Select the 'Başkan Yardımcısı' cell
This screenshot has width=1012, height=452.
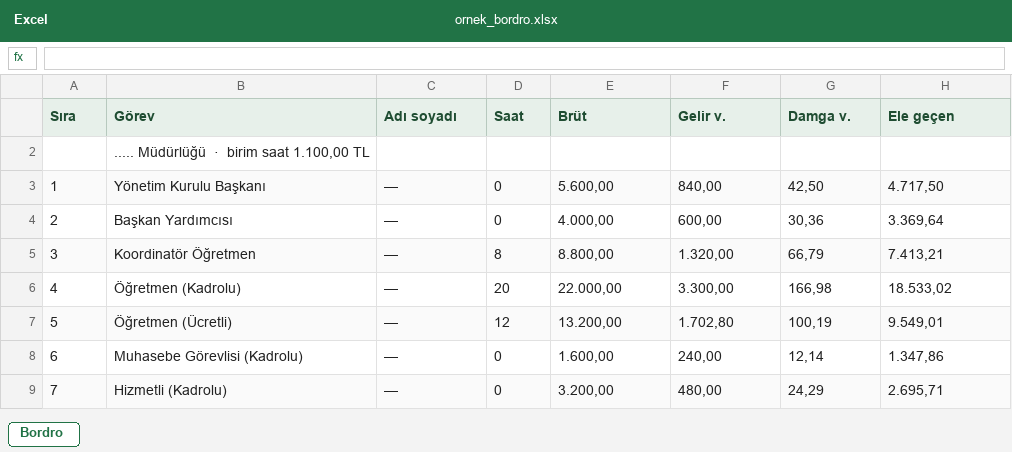coord(241,221)
